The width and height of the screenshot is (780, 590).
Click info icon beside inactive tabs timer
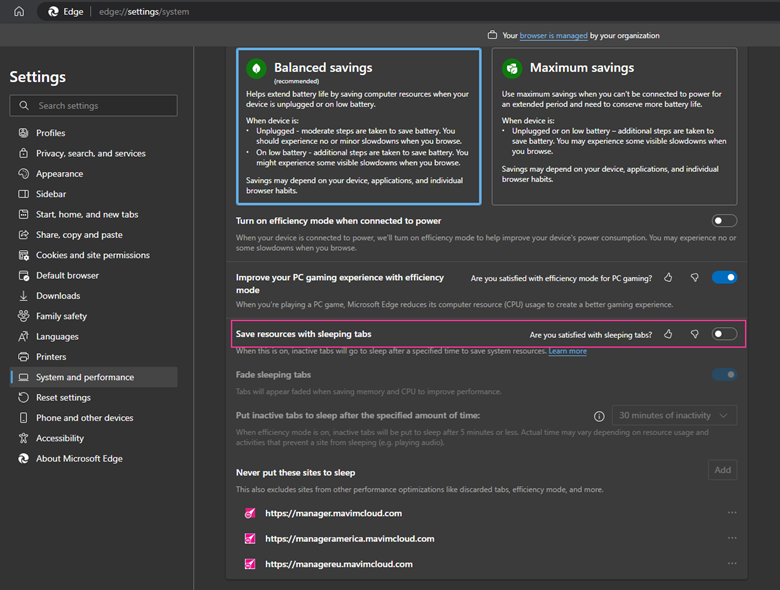(x=599, y=415)
